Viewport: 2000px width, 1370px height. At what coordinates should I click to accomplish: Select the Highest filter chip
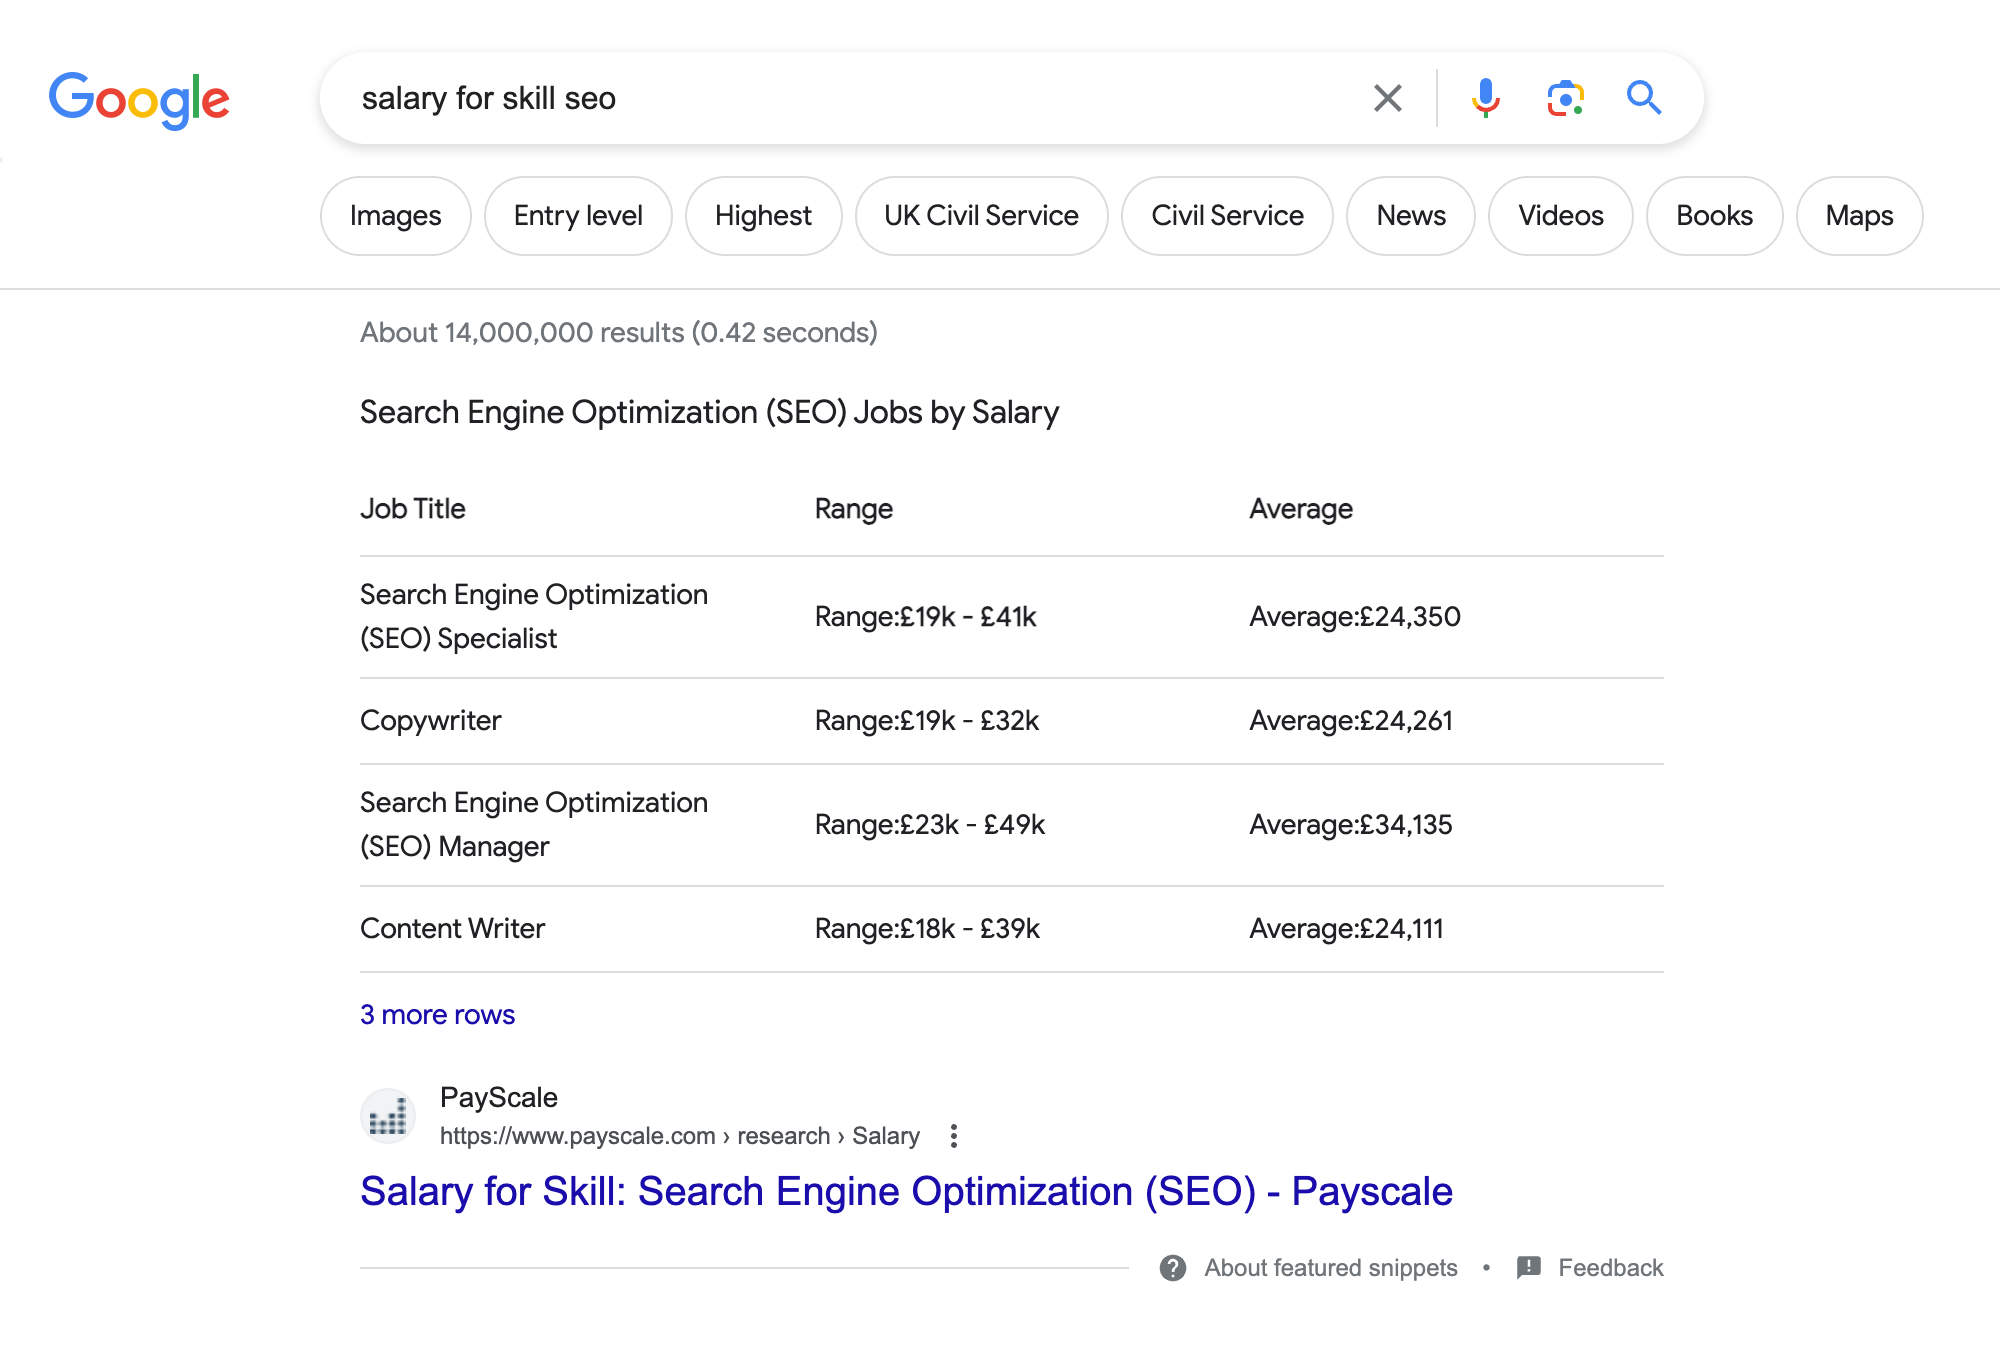763,216
